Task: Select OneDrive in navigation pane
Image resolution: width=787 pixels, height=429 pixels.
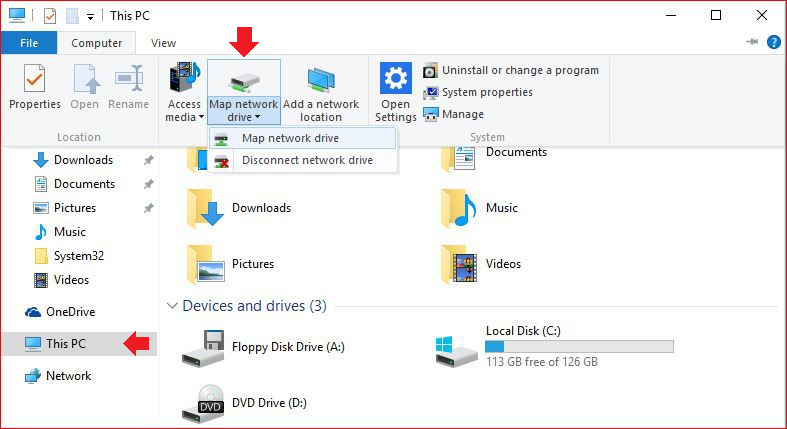Action: 60,312
